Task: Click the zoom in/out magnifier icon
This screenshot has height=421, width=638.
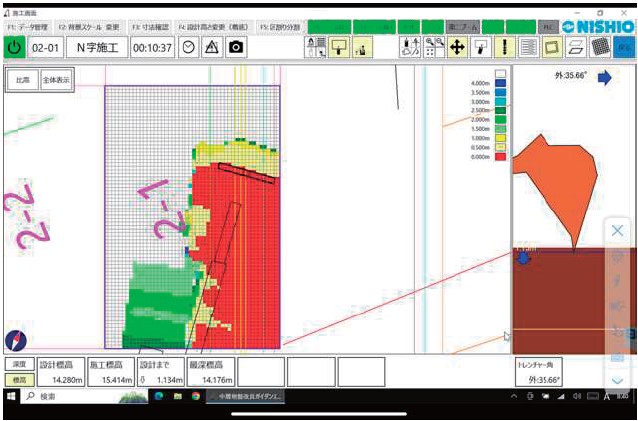Action: (x=434, y=47)
